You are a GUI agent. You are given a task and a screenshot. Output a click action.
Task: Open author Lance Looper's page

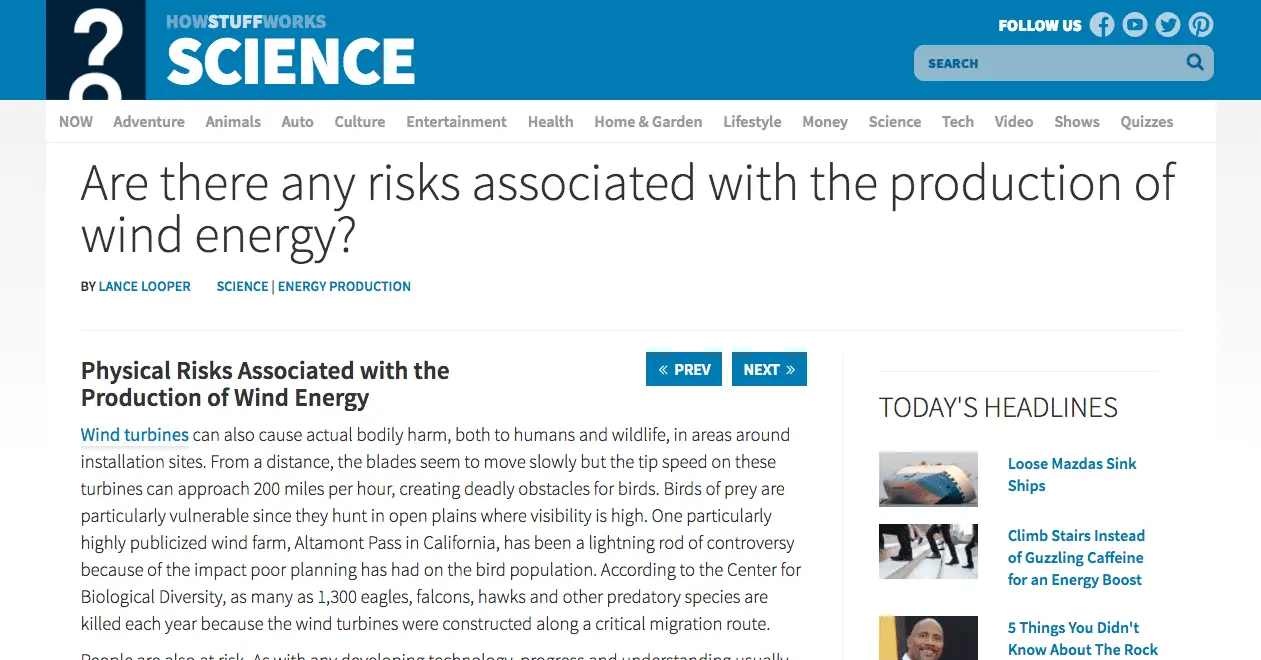point(144,286)
